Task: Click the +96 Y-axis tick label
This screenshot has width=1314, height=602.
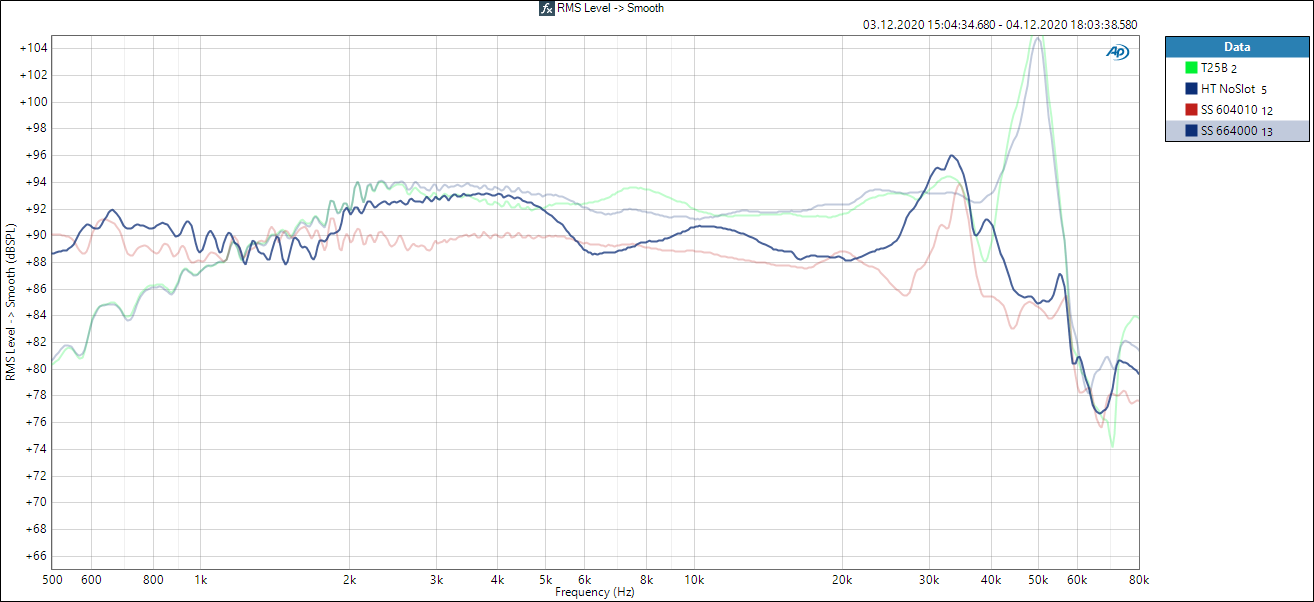Action: tap(35, 155)
